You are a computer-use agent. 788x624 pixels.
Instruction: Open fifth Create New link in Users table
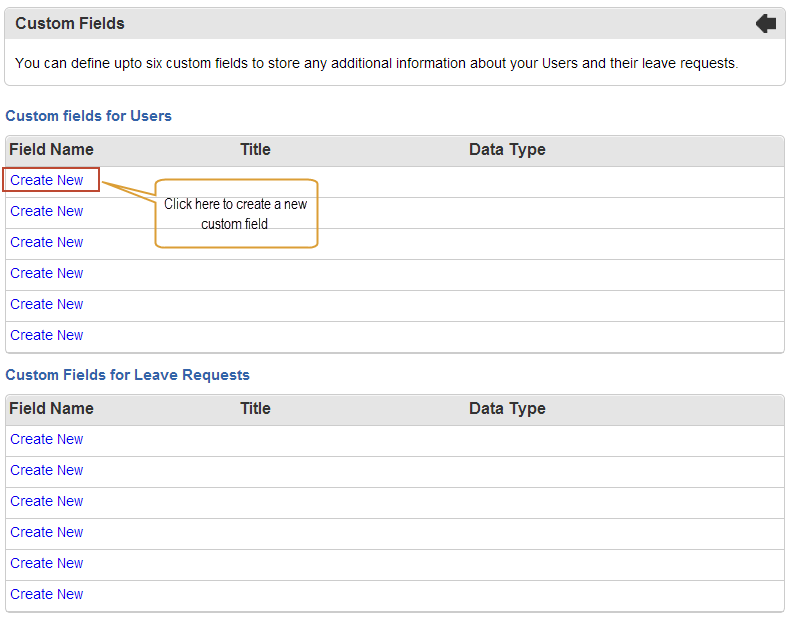coord(47,304)
